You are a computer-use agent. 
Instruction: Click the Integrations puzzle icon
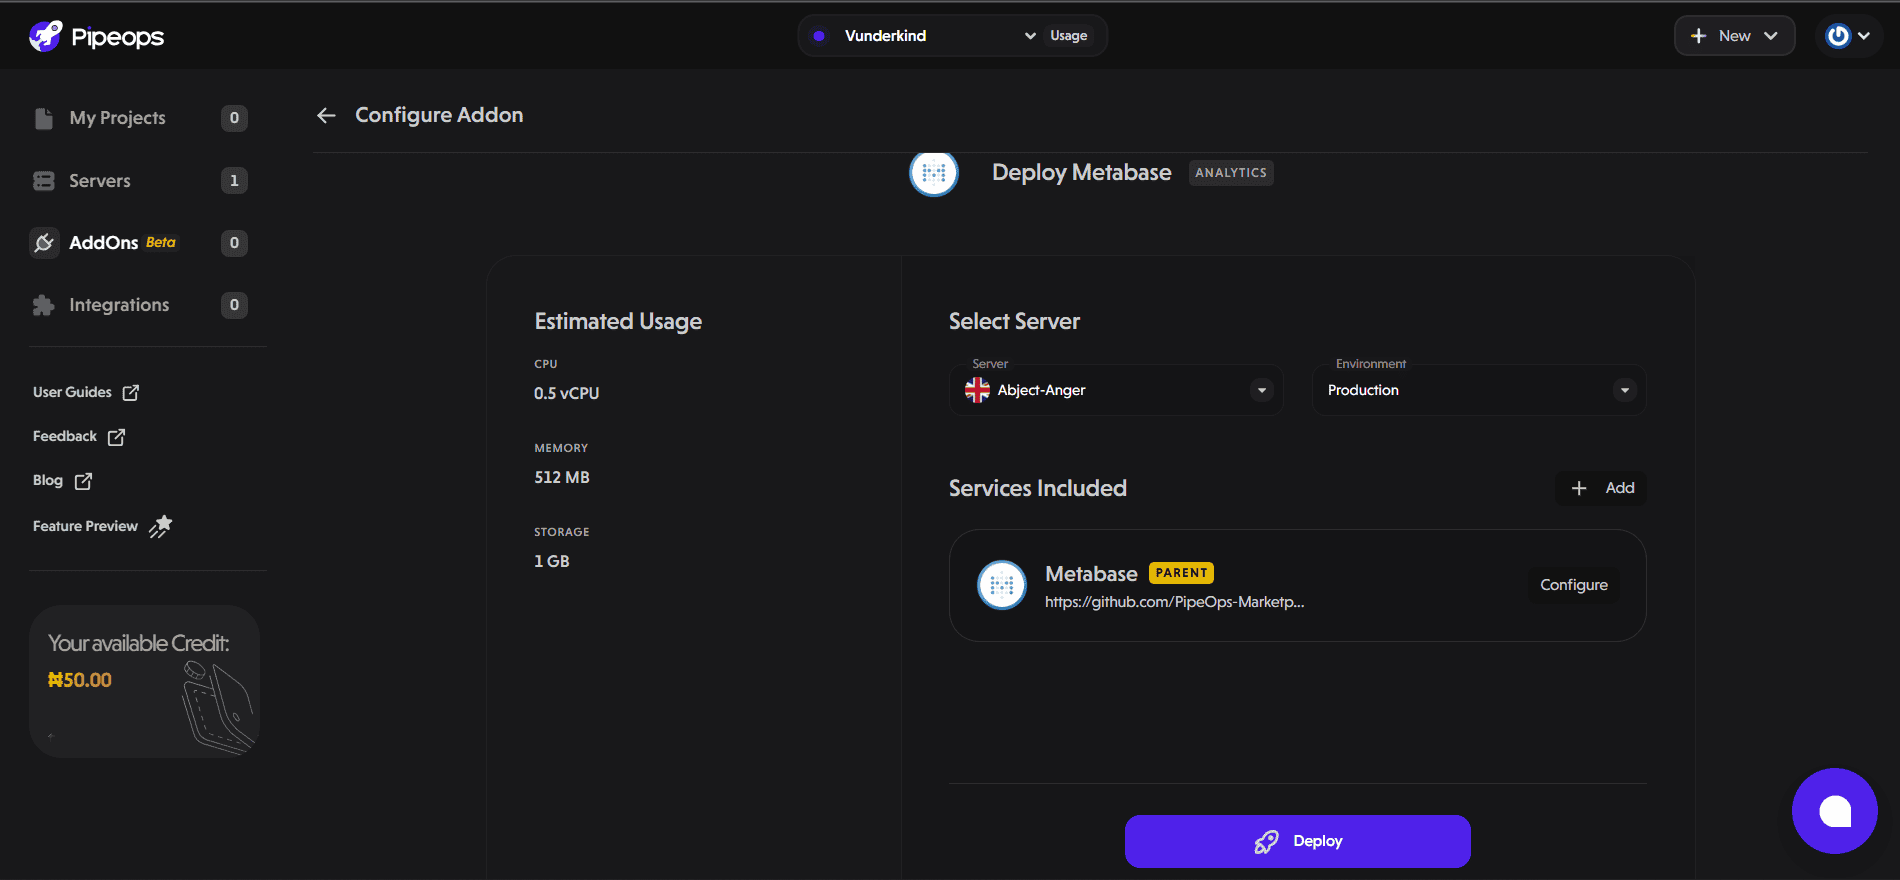[x=44, y=305]
